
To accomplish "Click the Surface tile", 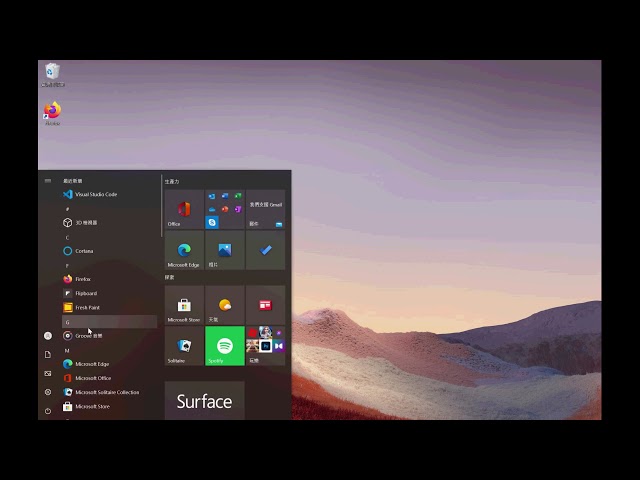I will [x=204, y=400].
